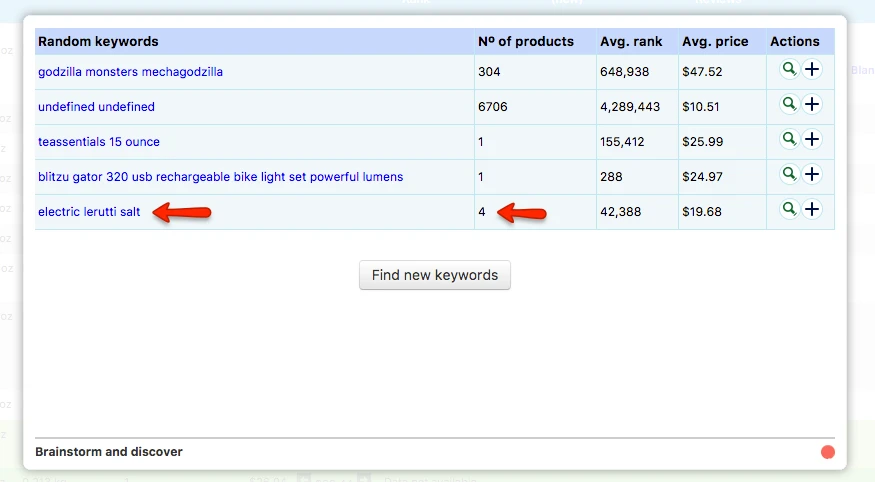Select average rank 4,289,443
Image resolution: width=875 pixels, height=482 pixels.
(630, 107)
